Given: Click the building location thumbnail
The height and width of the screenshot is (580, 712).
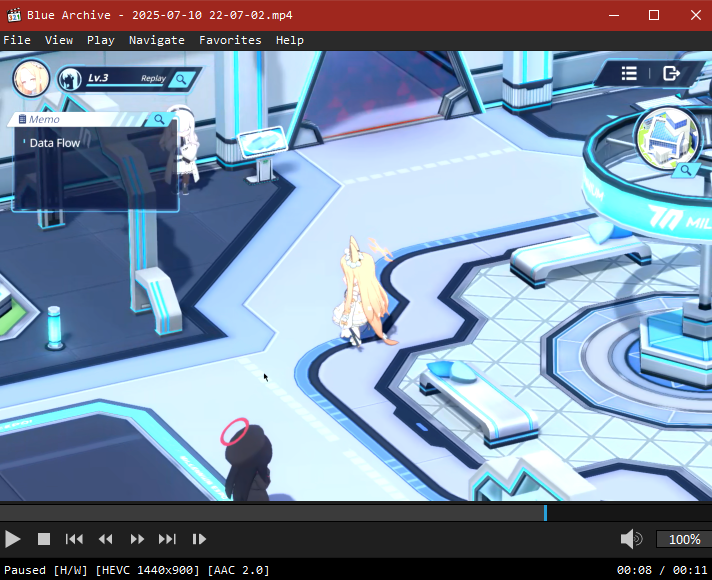Looking at the screenshot, I should click(x=668, y=137).
